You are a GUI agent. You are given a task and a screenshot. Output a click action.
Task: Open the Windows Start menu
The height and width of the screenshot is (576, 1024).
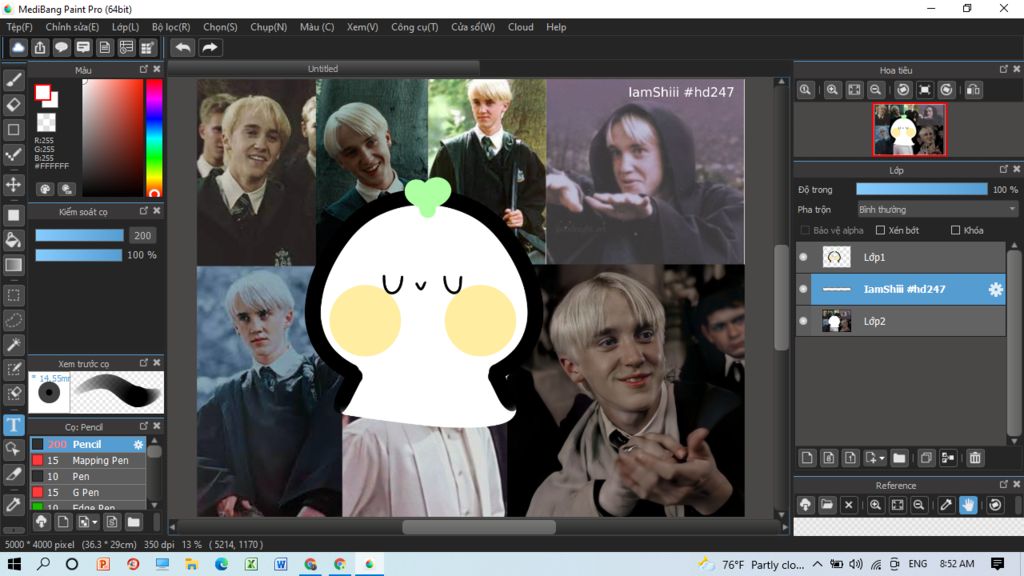(x=14, y=564)
